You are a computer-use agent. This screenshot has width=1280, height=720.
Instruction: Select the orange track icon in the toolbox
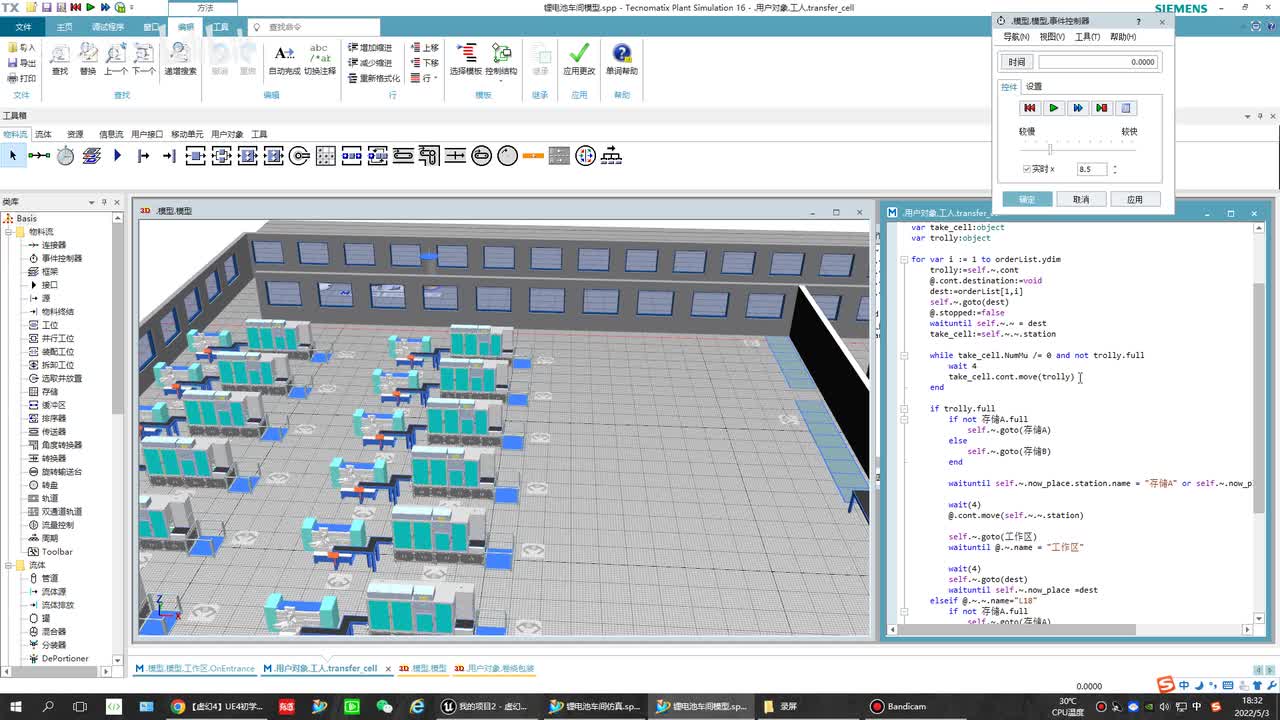533,155
